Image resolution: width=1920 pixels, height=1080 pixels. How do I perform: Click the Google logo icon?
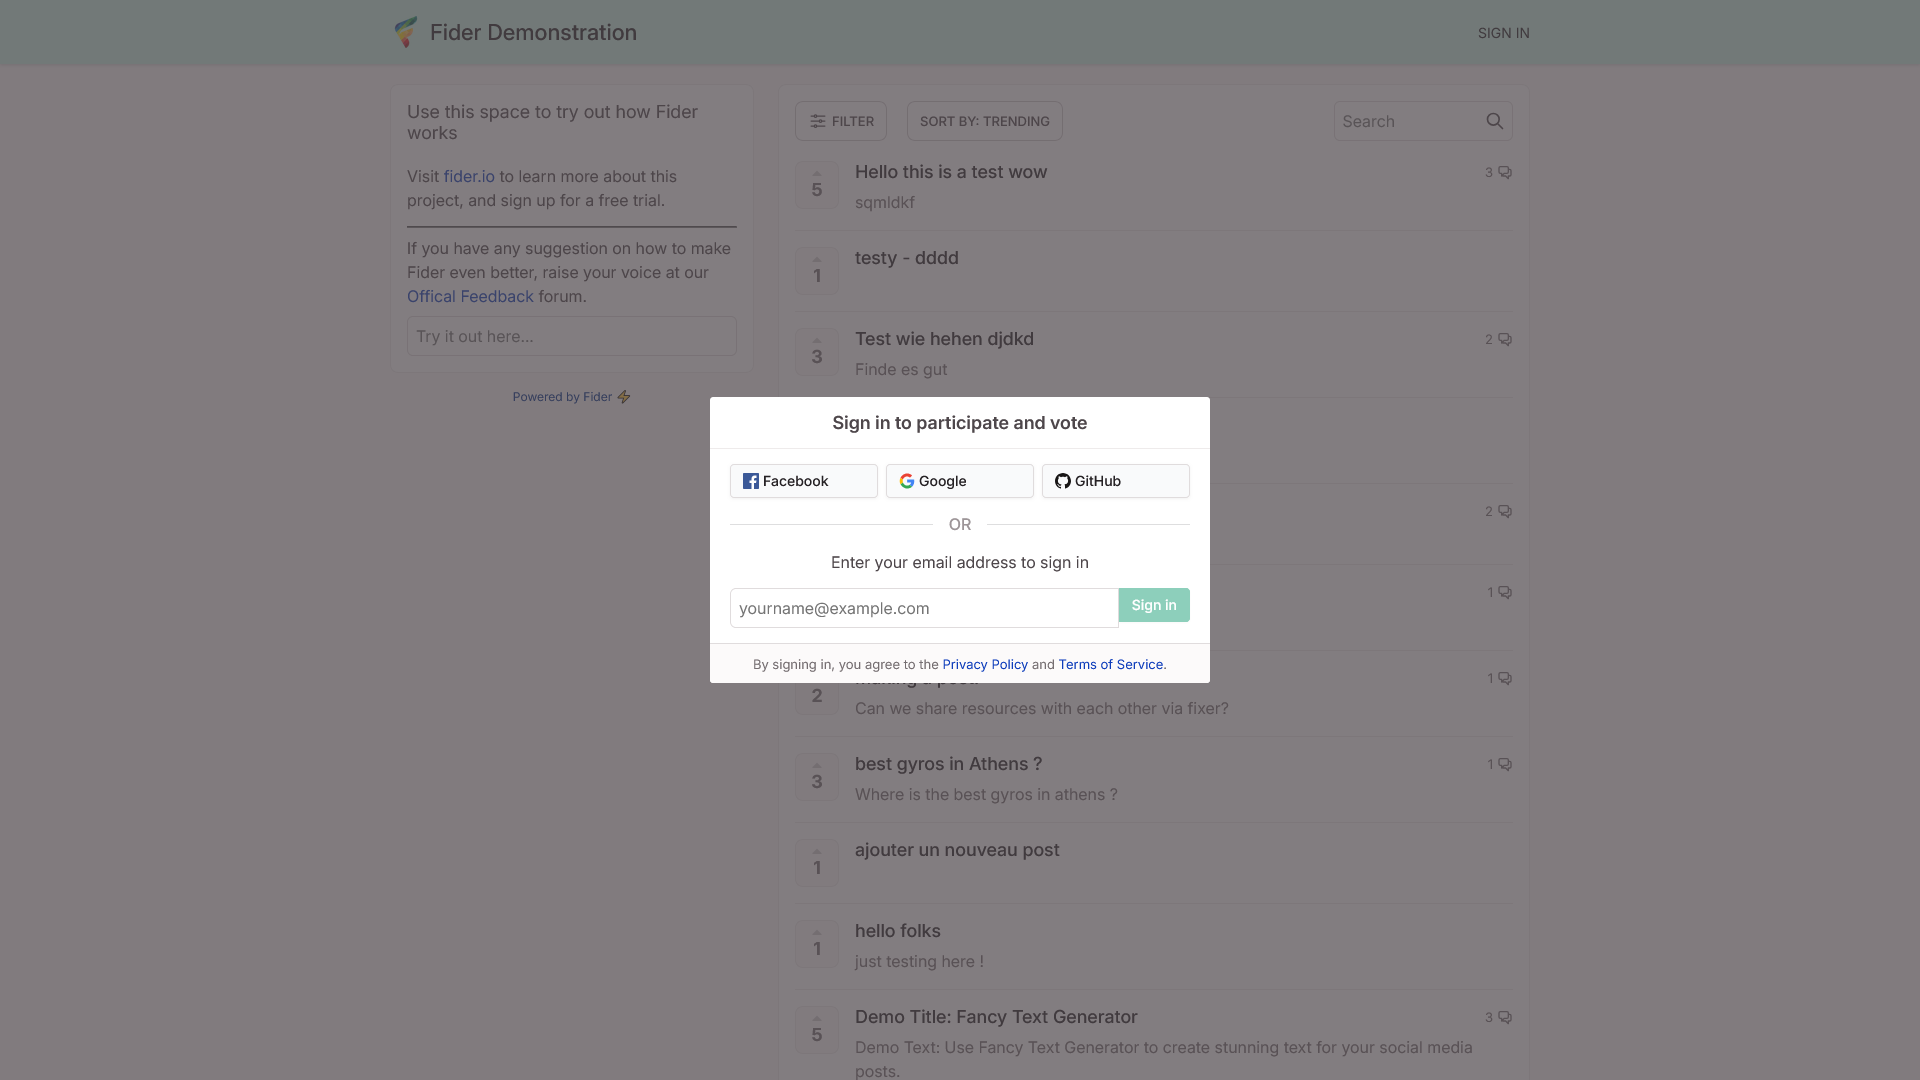(x=907, y=481)
